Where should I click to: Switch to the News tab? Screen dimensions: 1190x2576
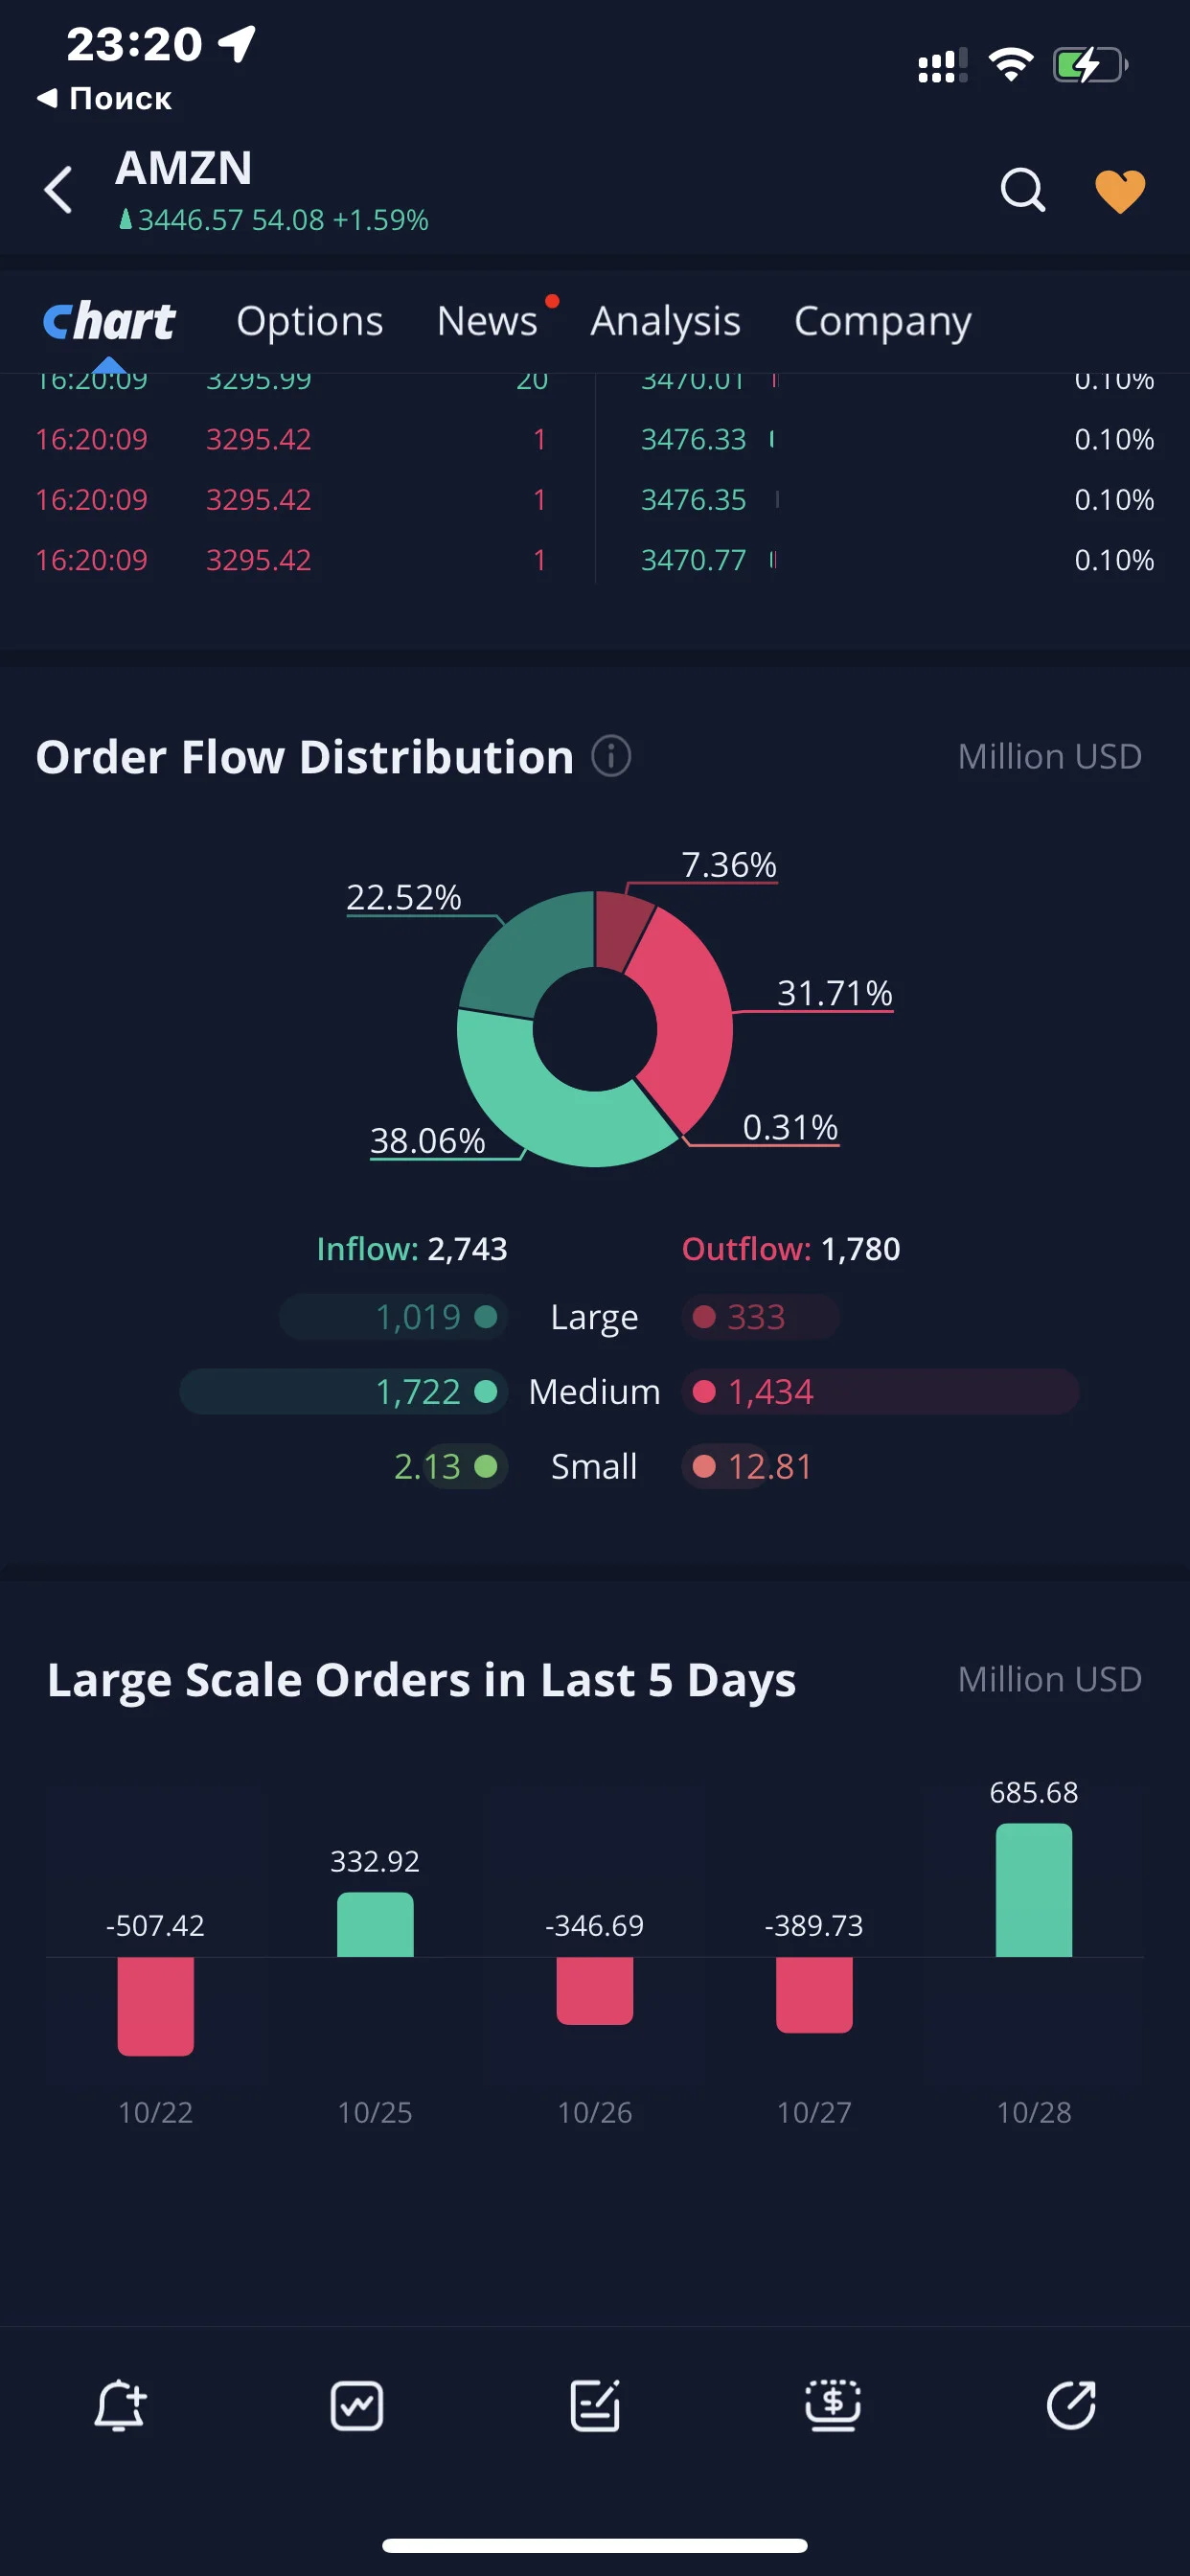(488, 321)
